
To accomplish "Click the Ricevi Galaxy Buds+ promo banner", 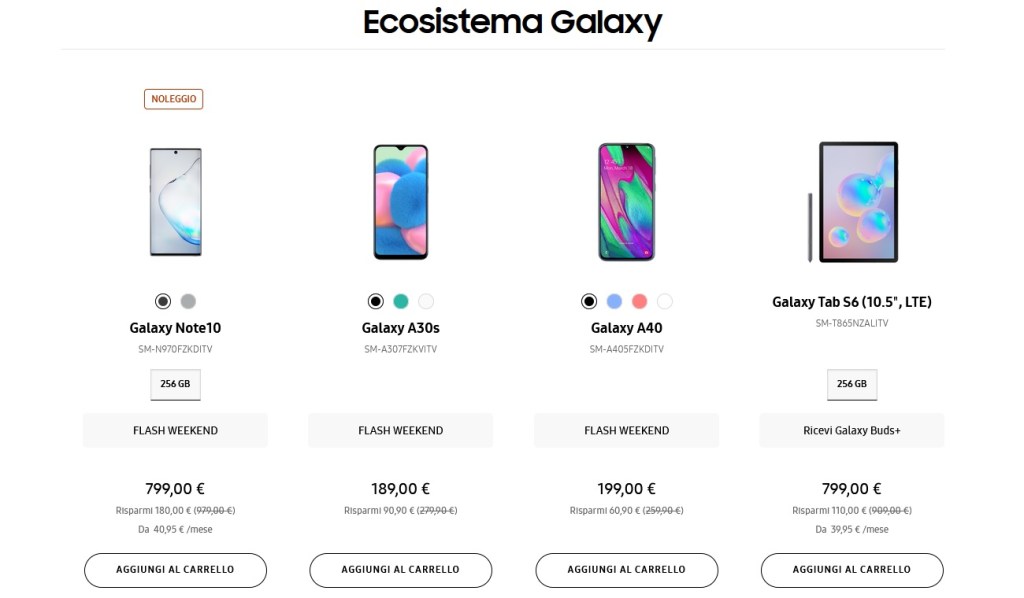I will click(x=852, y=431).
